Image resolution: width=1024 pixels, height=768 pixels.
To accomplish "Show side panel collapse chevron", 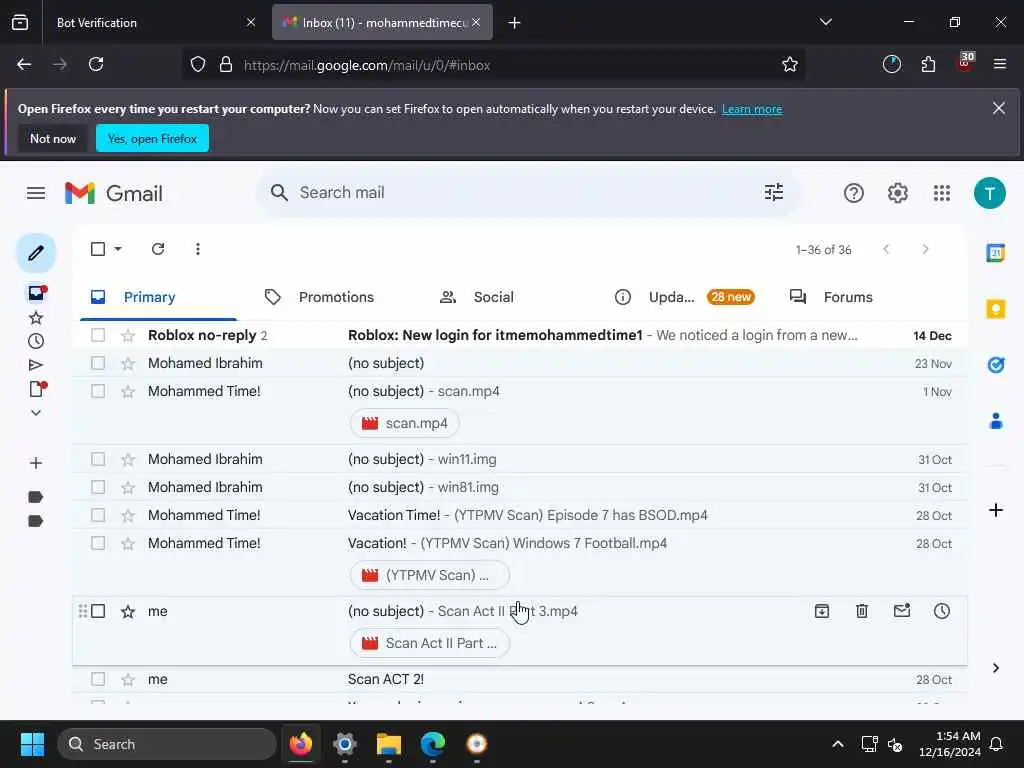I will (x=995, y=668).
